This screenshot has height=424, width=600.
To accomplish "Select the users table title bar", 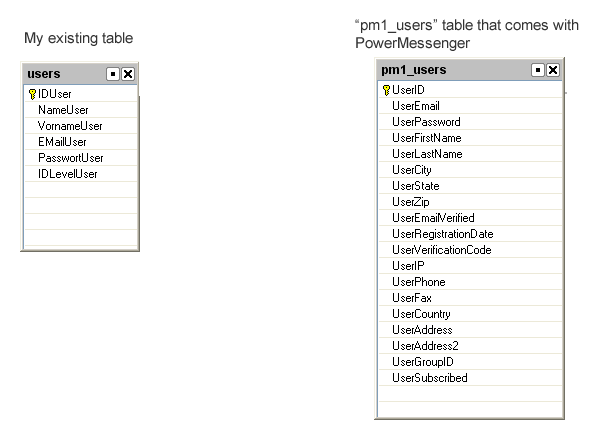I will [80, 74].
